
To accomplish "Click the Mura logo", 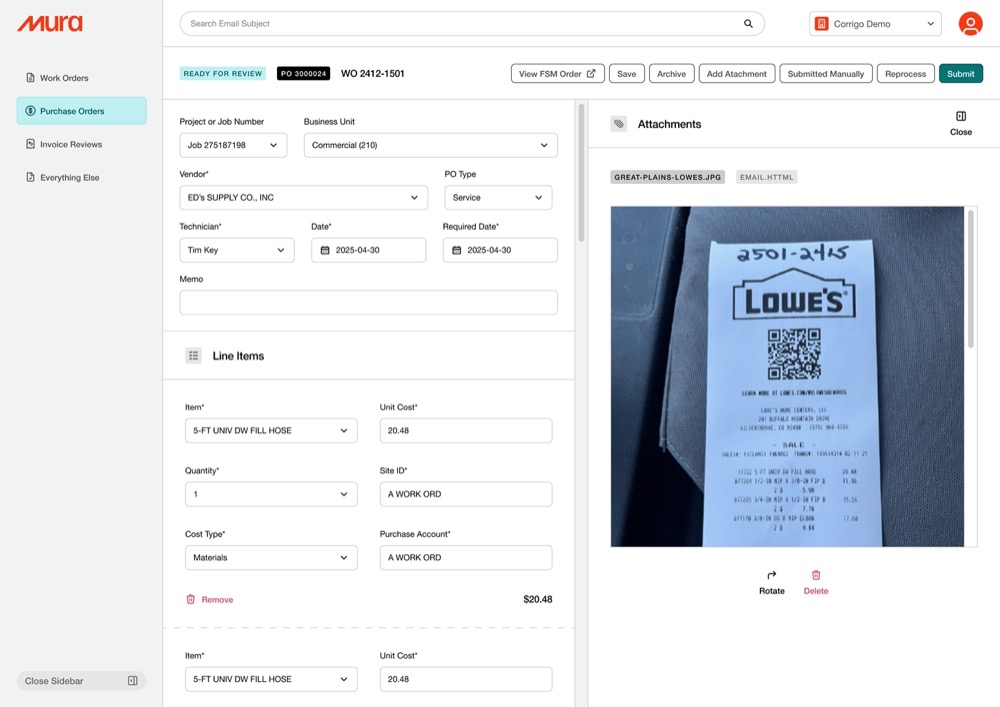I will (50, 24).
